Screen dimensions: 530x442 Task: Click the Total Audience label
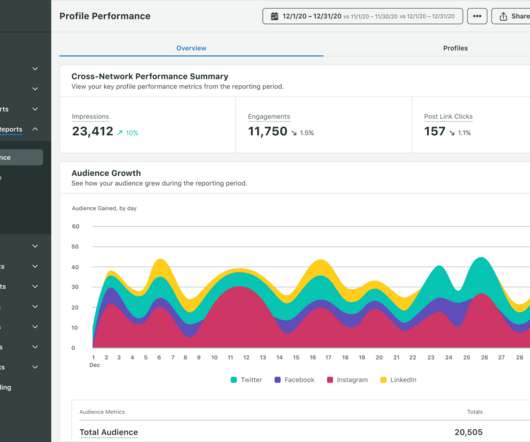tap(109, 432)
